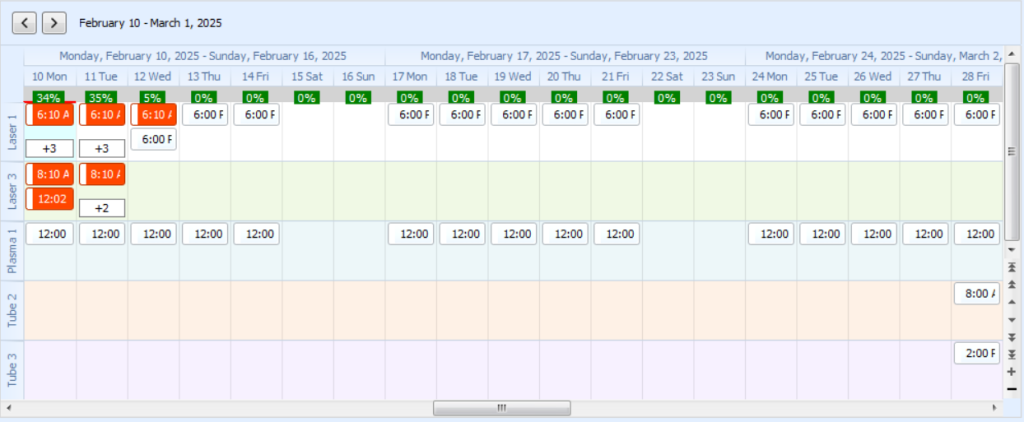Image resolution: width=1024 pixels, height=422 pixels.
Task: Open the 2:00 appointment in Tube 3 row
Action: 978,353
